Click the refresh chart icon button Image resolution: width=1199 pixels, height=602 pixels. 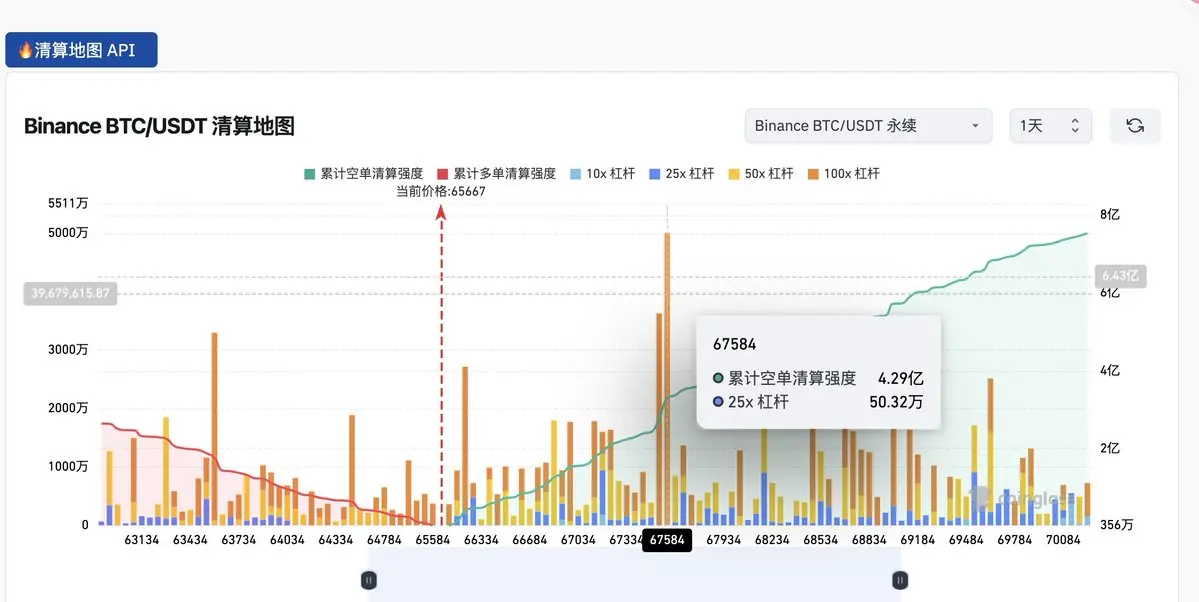[x=1135, y=125]
